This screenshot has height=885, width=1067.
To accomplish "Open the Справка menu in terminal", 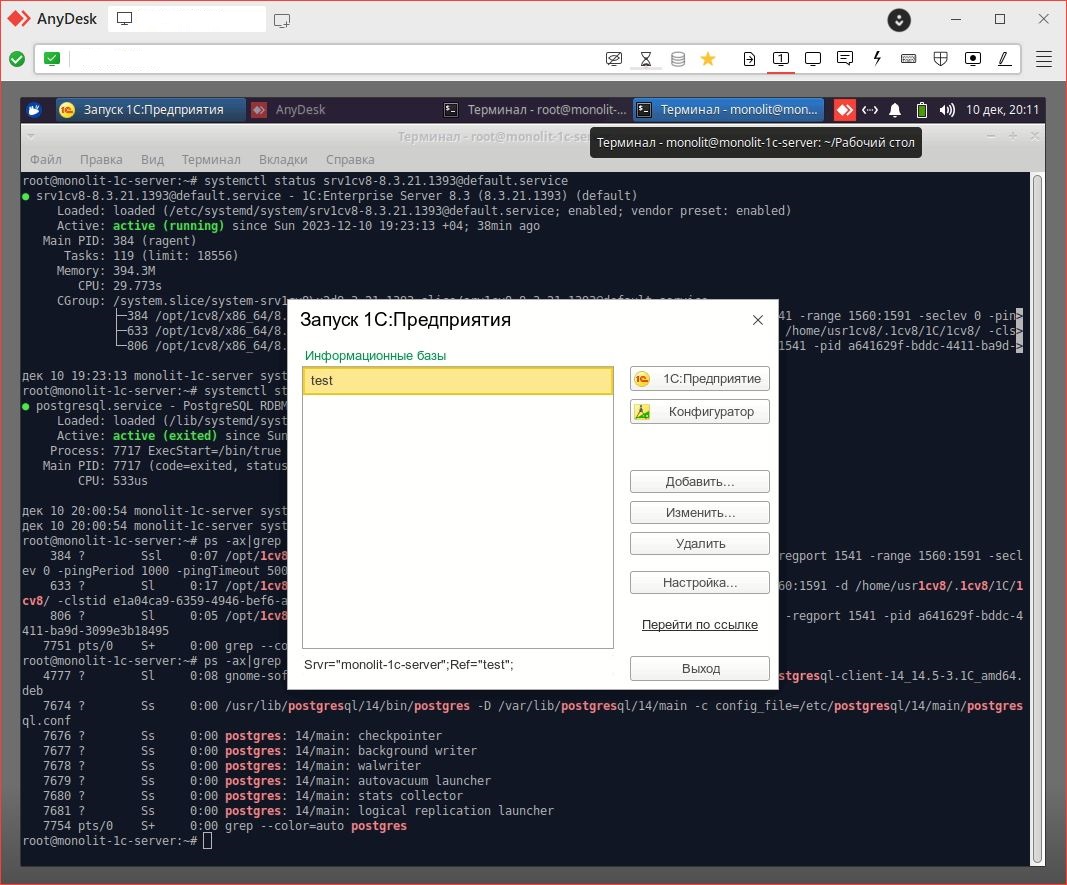I will [350, 160].
